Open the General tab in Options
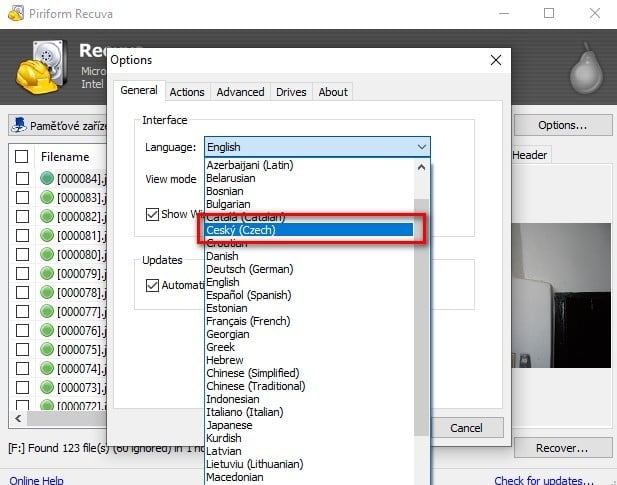 [x=139, y=90]
